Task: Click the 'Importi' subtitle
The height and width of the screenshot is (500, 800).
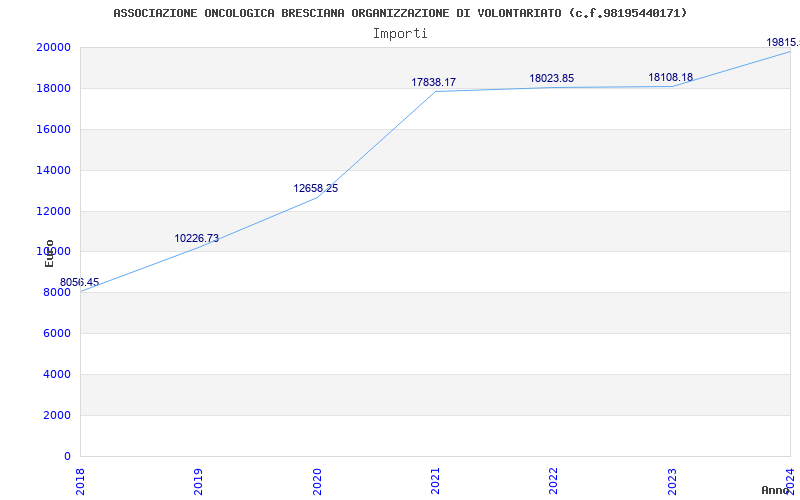Action: (400, 34)
